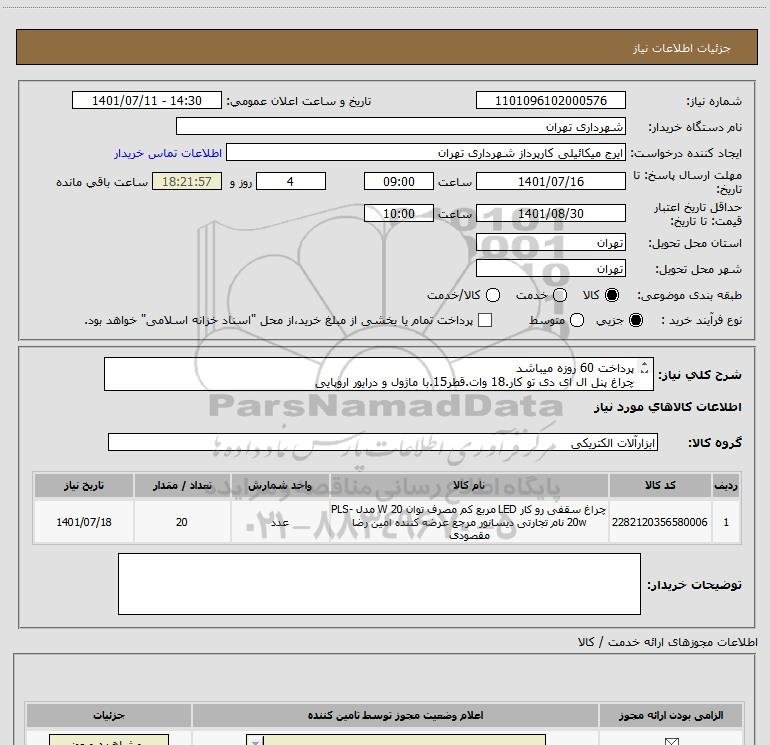Click the response time field 09:00
The image size is (770, 745).
(399, 181)
